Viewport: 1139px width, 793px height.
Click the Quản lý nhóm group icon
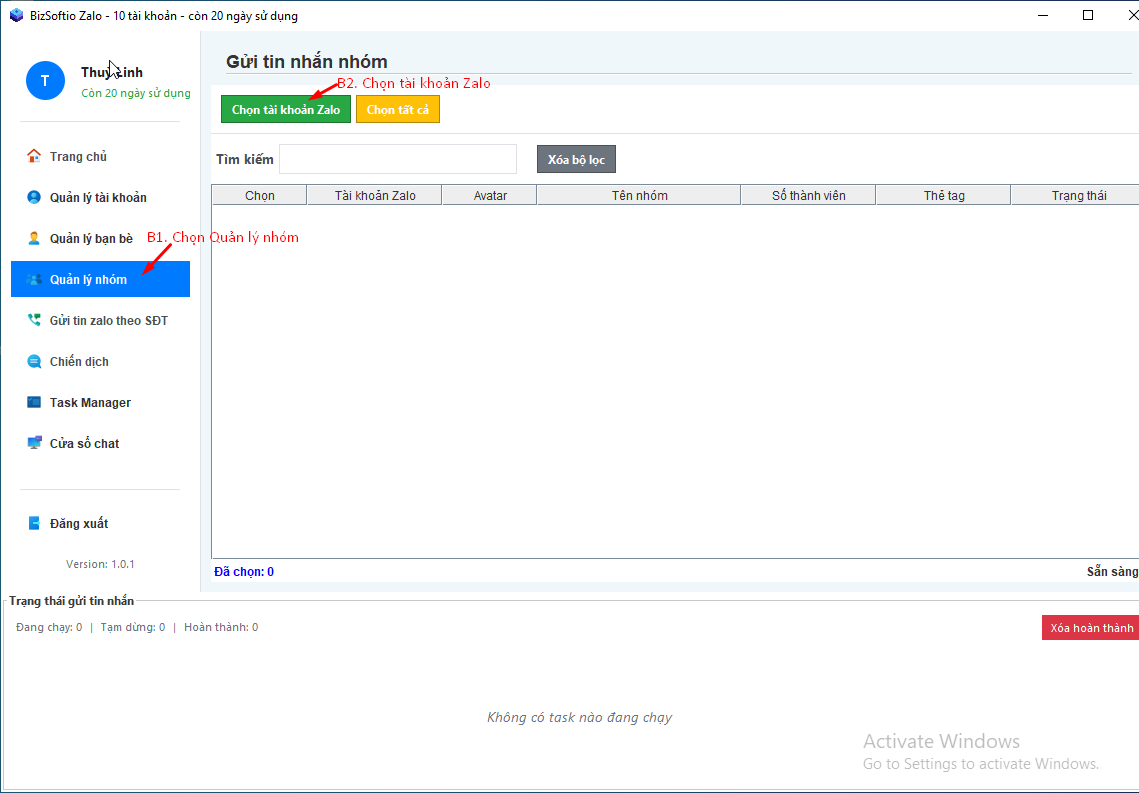pyautogui.click(x=34, y=279)
